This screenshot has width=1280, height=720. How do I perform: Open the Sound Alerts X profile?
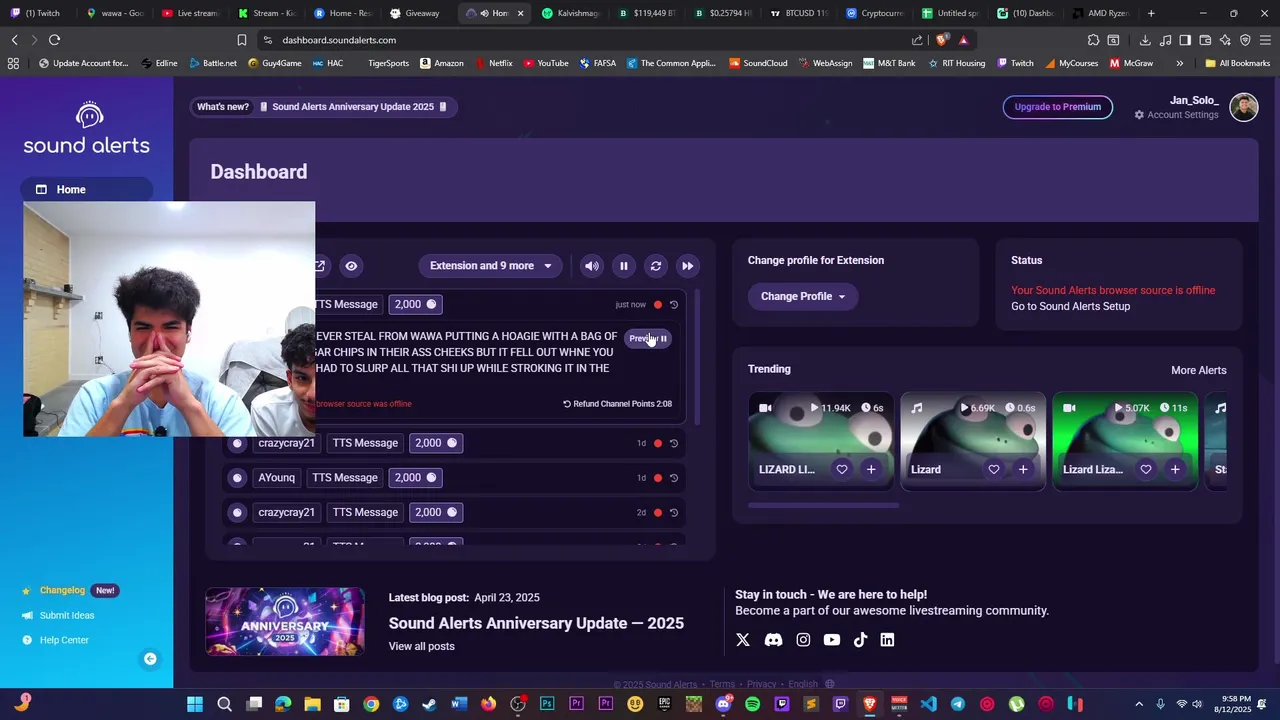[743, 640]
